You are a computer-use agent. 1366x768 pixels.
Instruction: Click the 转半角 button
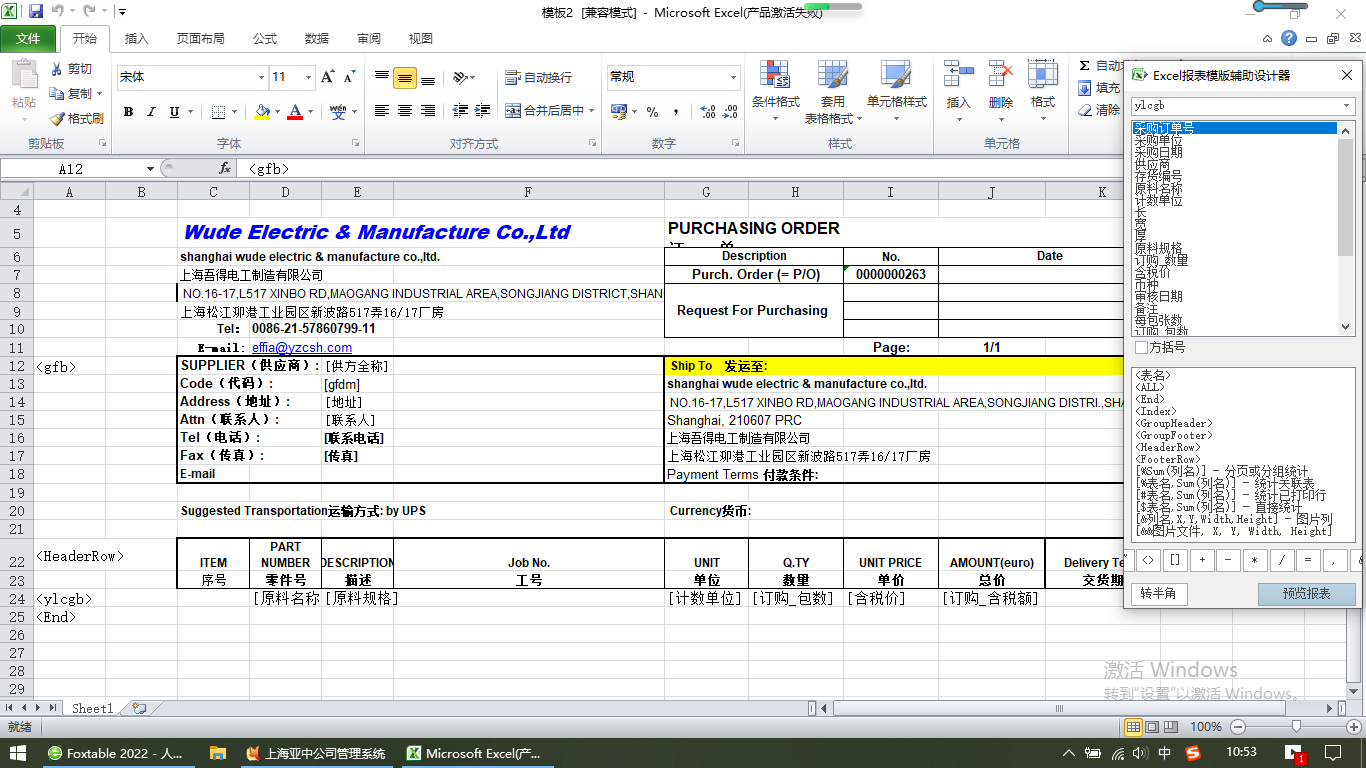click(1158, 594)
